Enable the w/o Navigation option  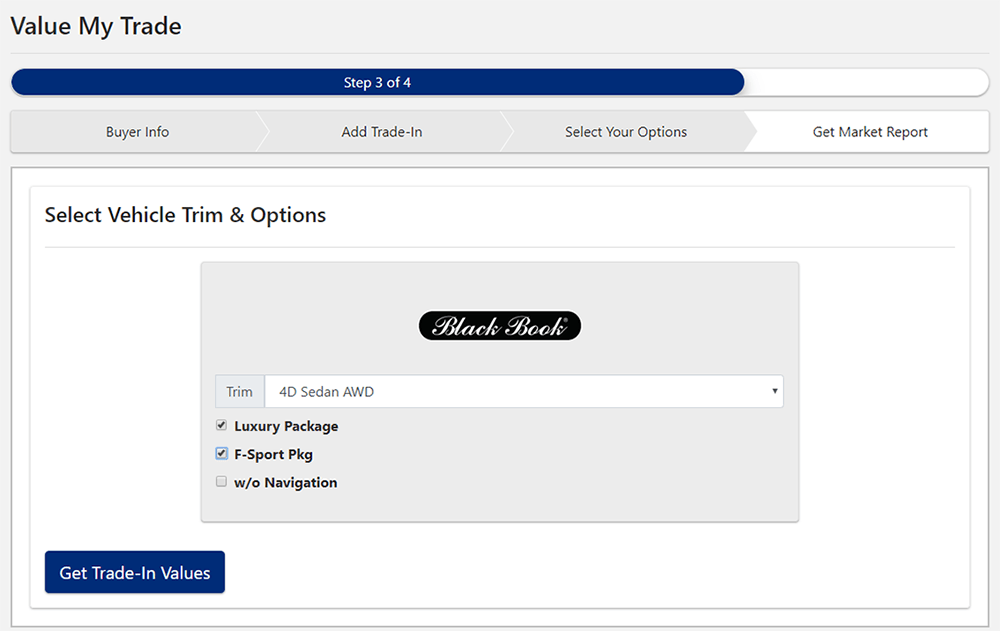pyautogui.click(x=221, y=481)
